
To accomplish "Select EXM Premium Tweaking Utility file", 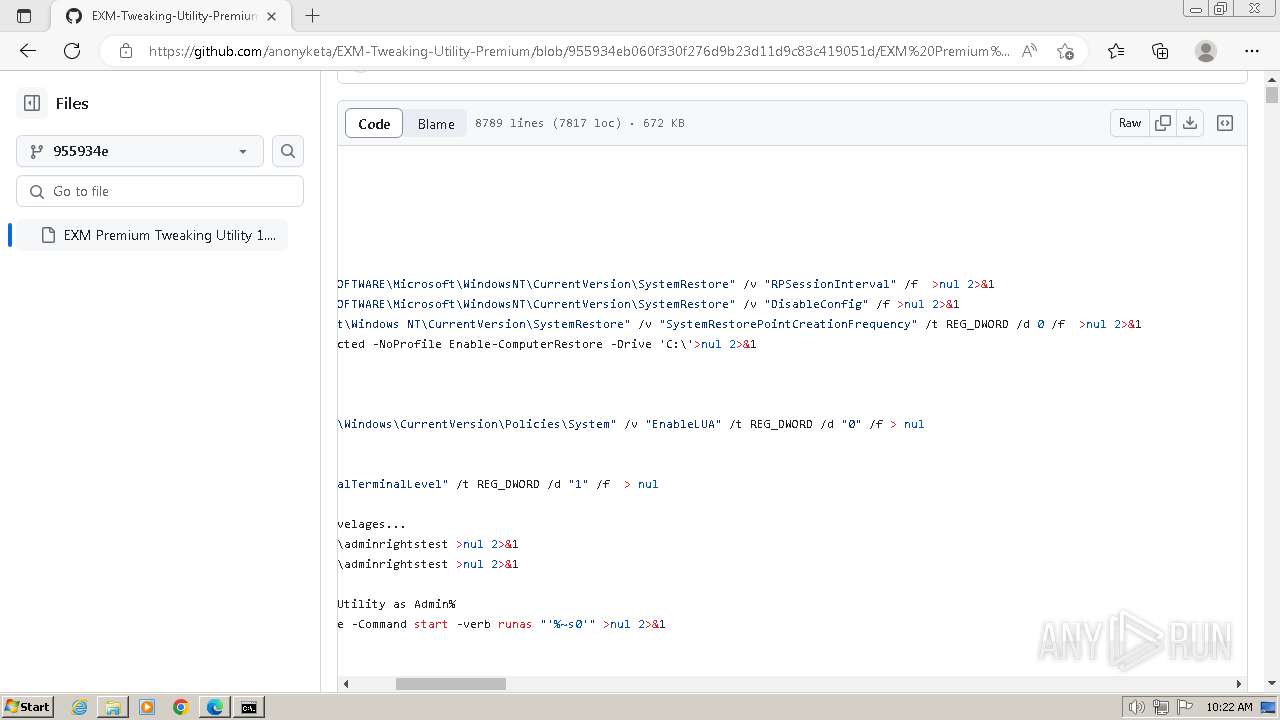I will pyautogui.click(x=152, y=235).
